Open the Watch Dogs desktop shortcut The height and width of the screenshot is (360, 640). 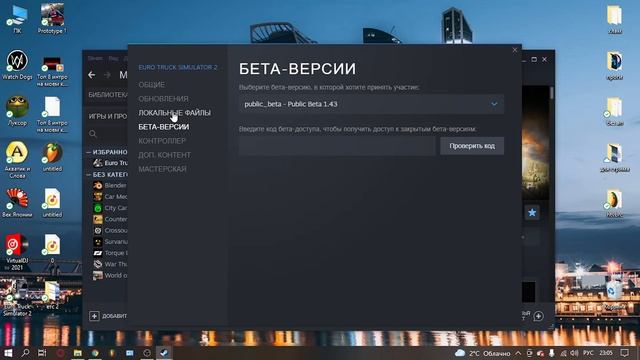(17, 65)
